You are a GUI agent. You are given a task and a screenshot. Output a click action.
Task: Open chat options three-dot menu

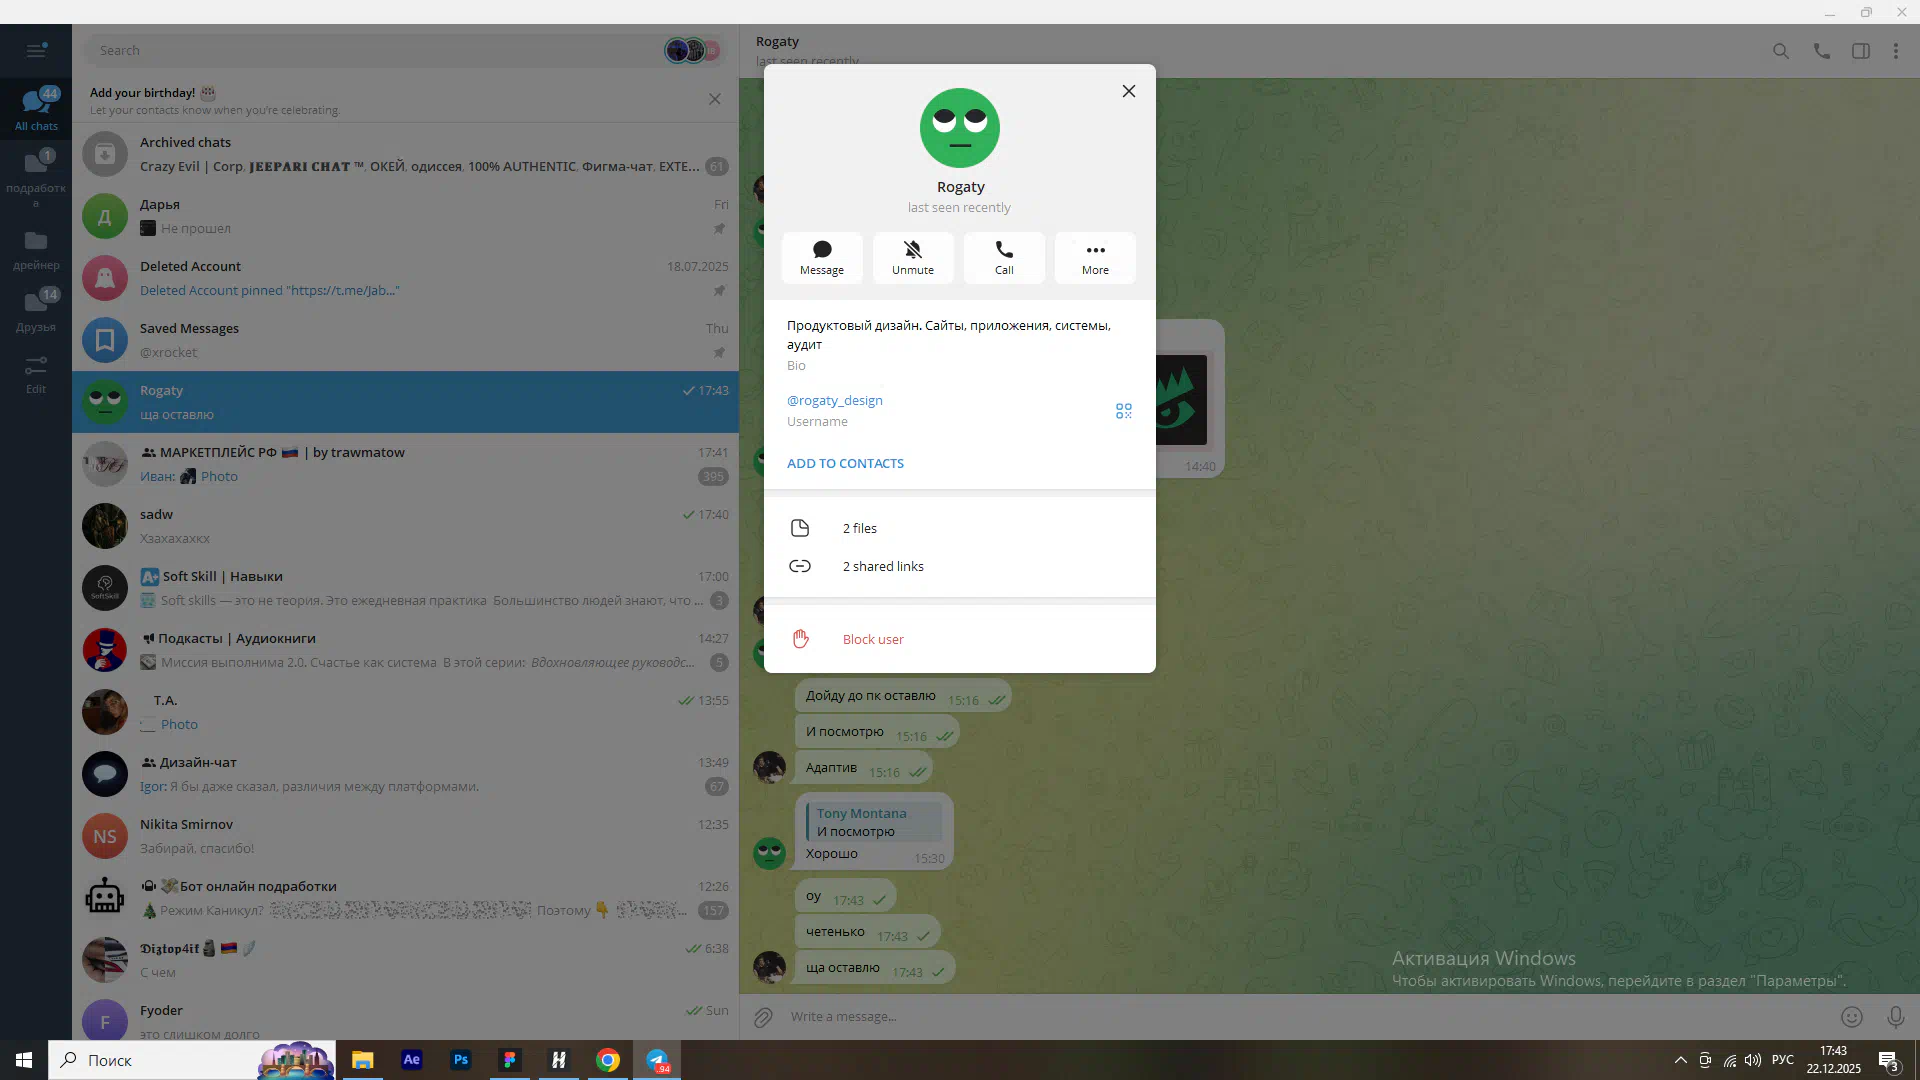[x=1895, y=50]
